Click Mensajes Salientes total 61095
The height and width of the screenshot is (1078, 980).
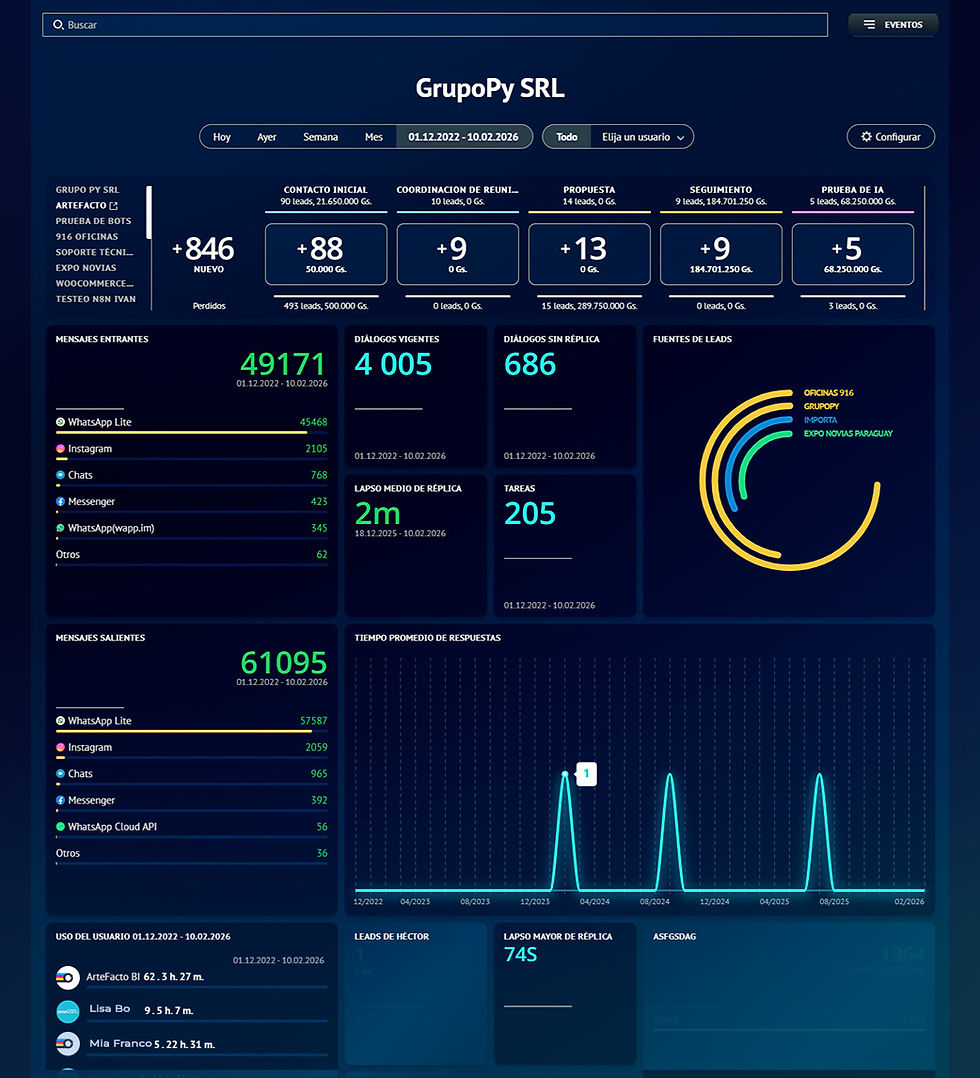283,663
